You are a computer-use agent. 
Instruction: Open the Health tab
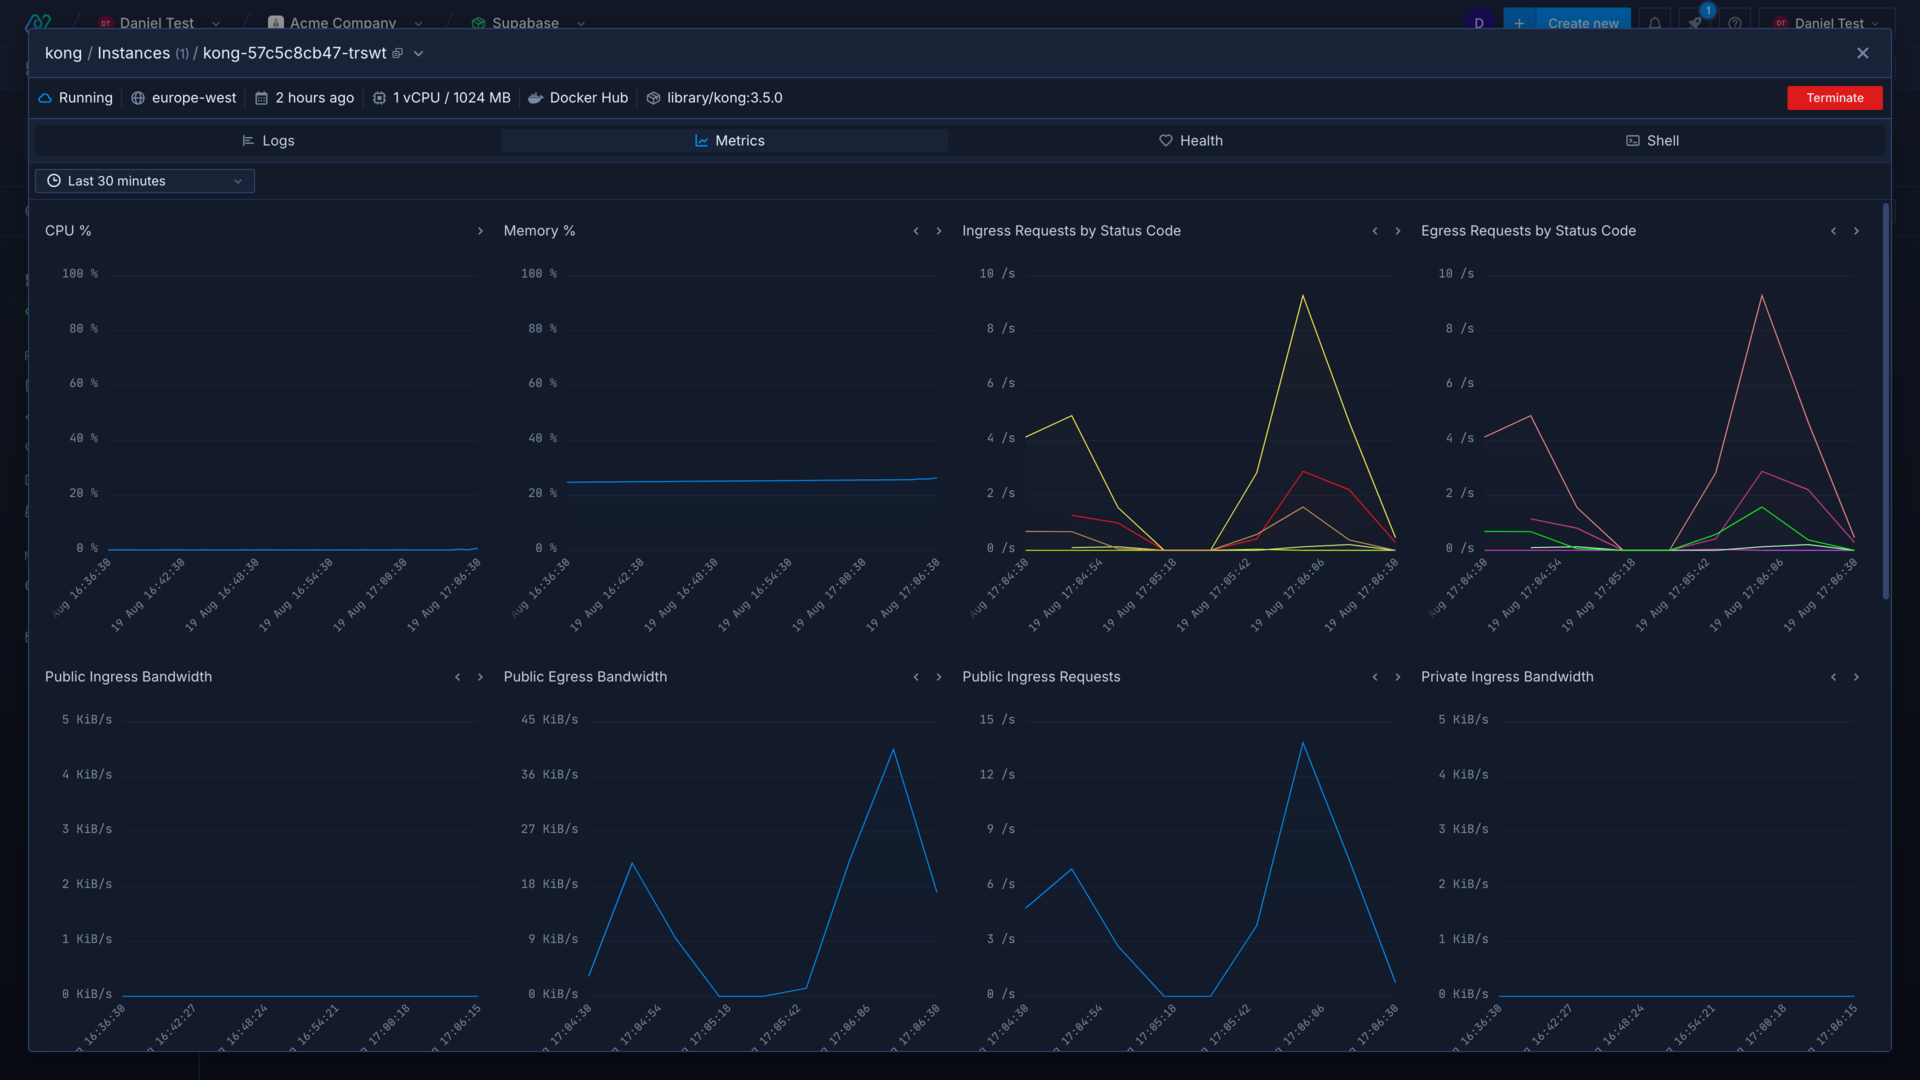coord(1190,141)
